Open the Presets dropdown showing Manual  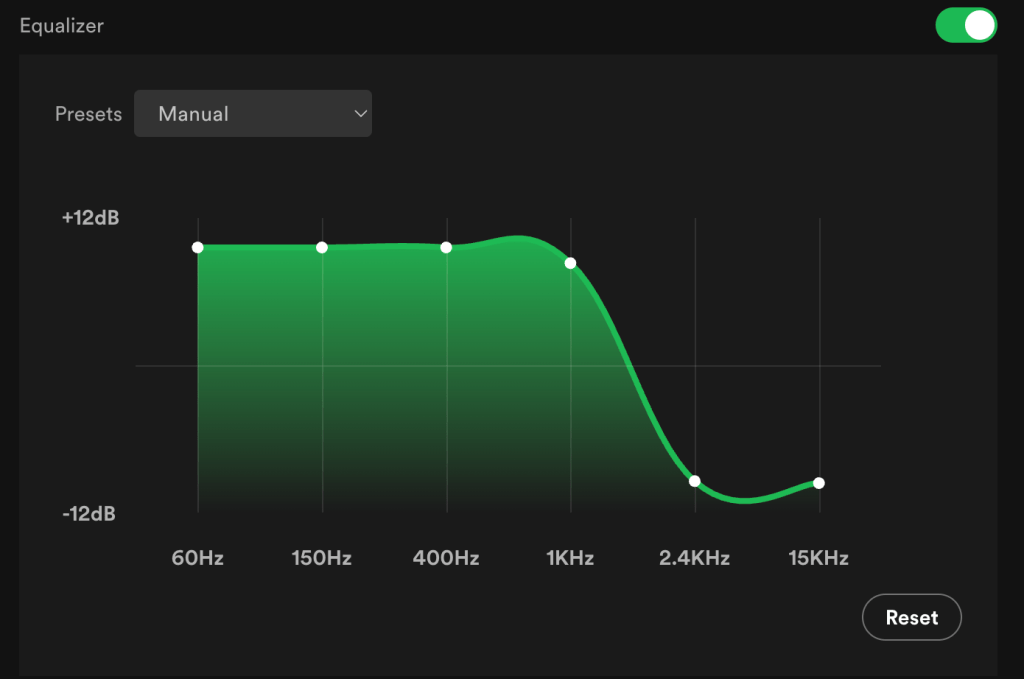[252, 114]
